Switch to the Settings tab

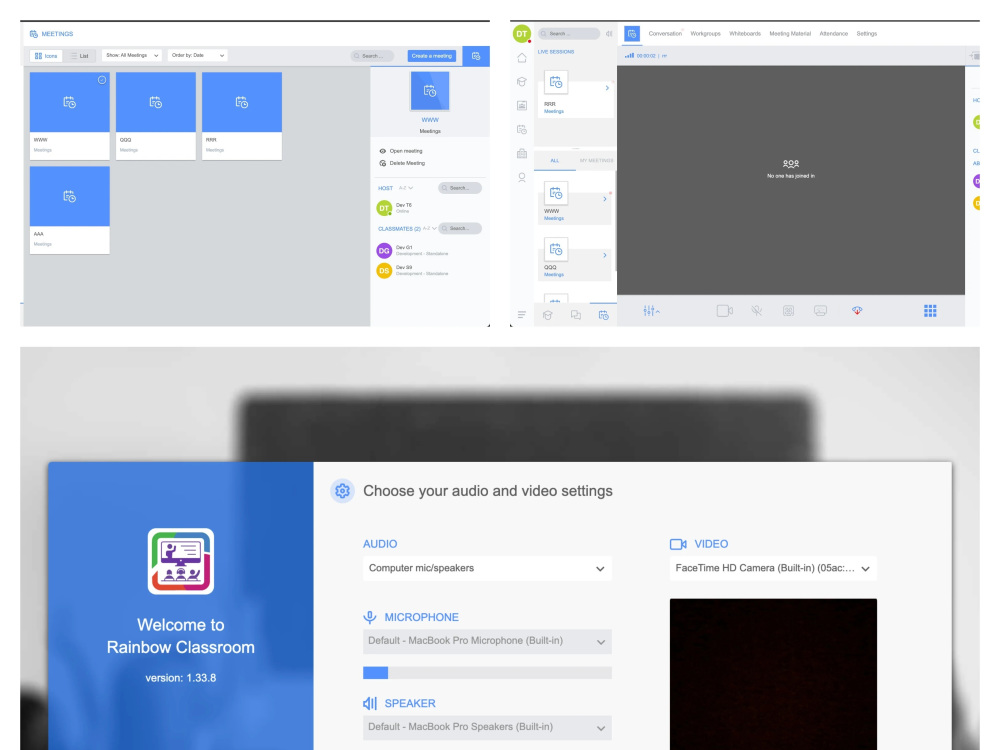tap(867, 34)
